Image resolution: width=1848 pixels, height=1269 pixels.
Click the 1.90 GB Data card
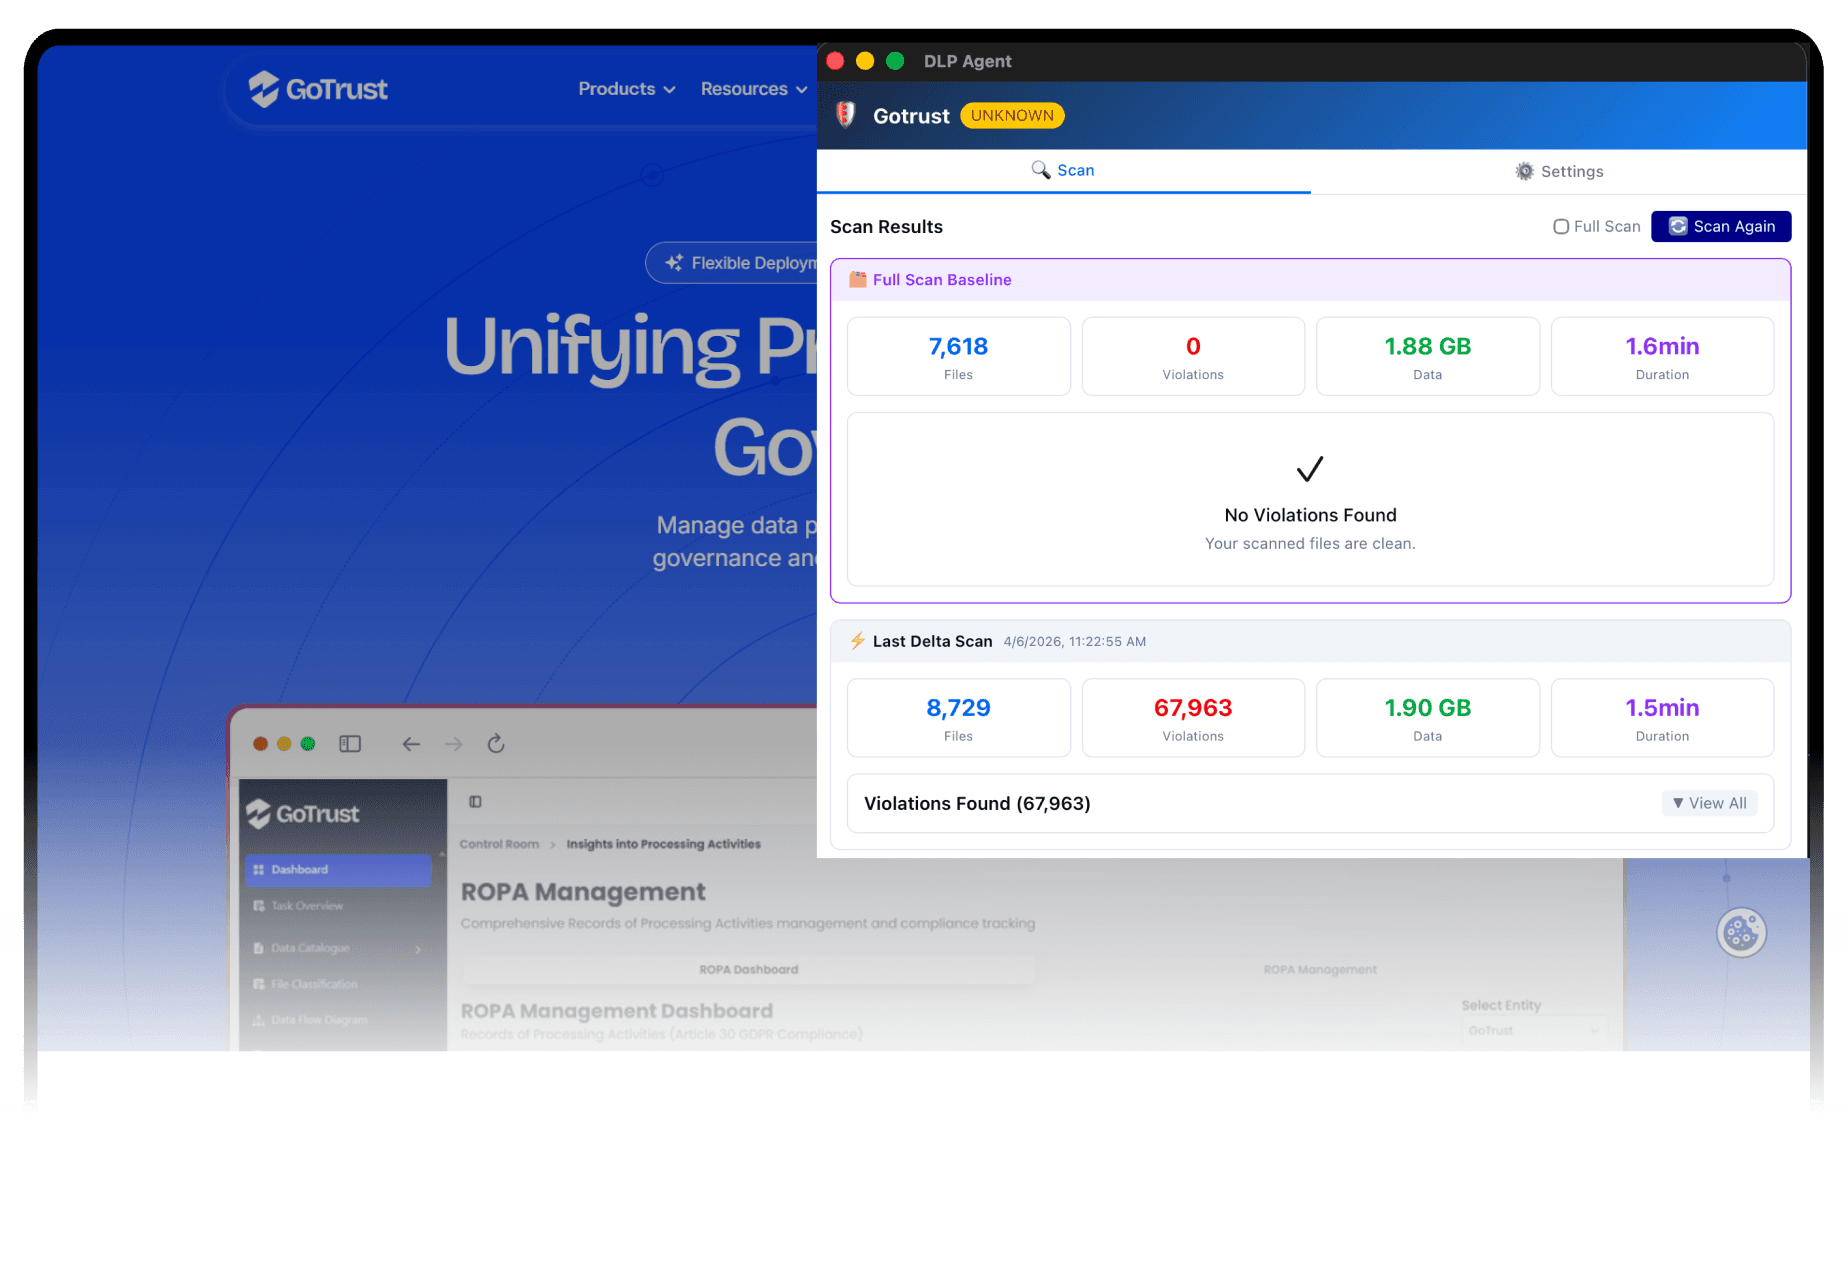(1427, 718)
